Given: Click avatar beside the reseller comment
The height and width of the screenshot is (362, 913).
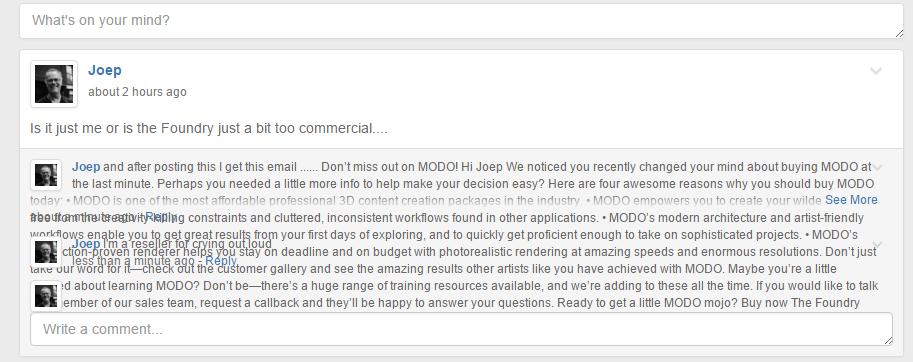Looking at the screenshot, I should click(x=46, y=252).
